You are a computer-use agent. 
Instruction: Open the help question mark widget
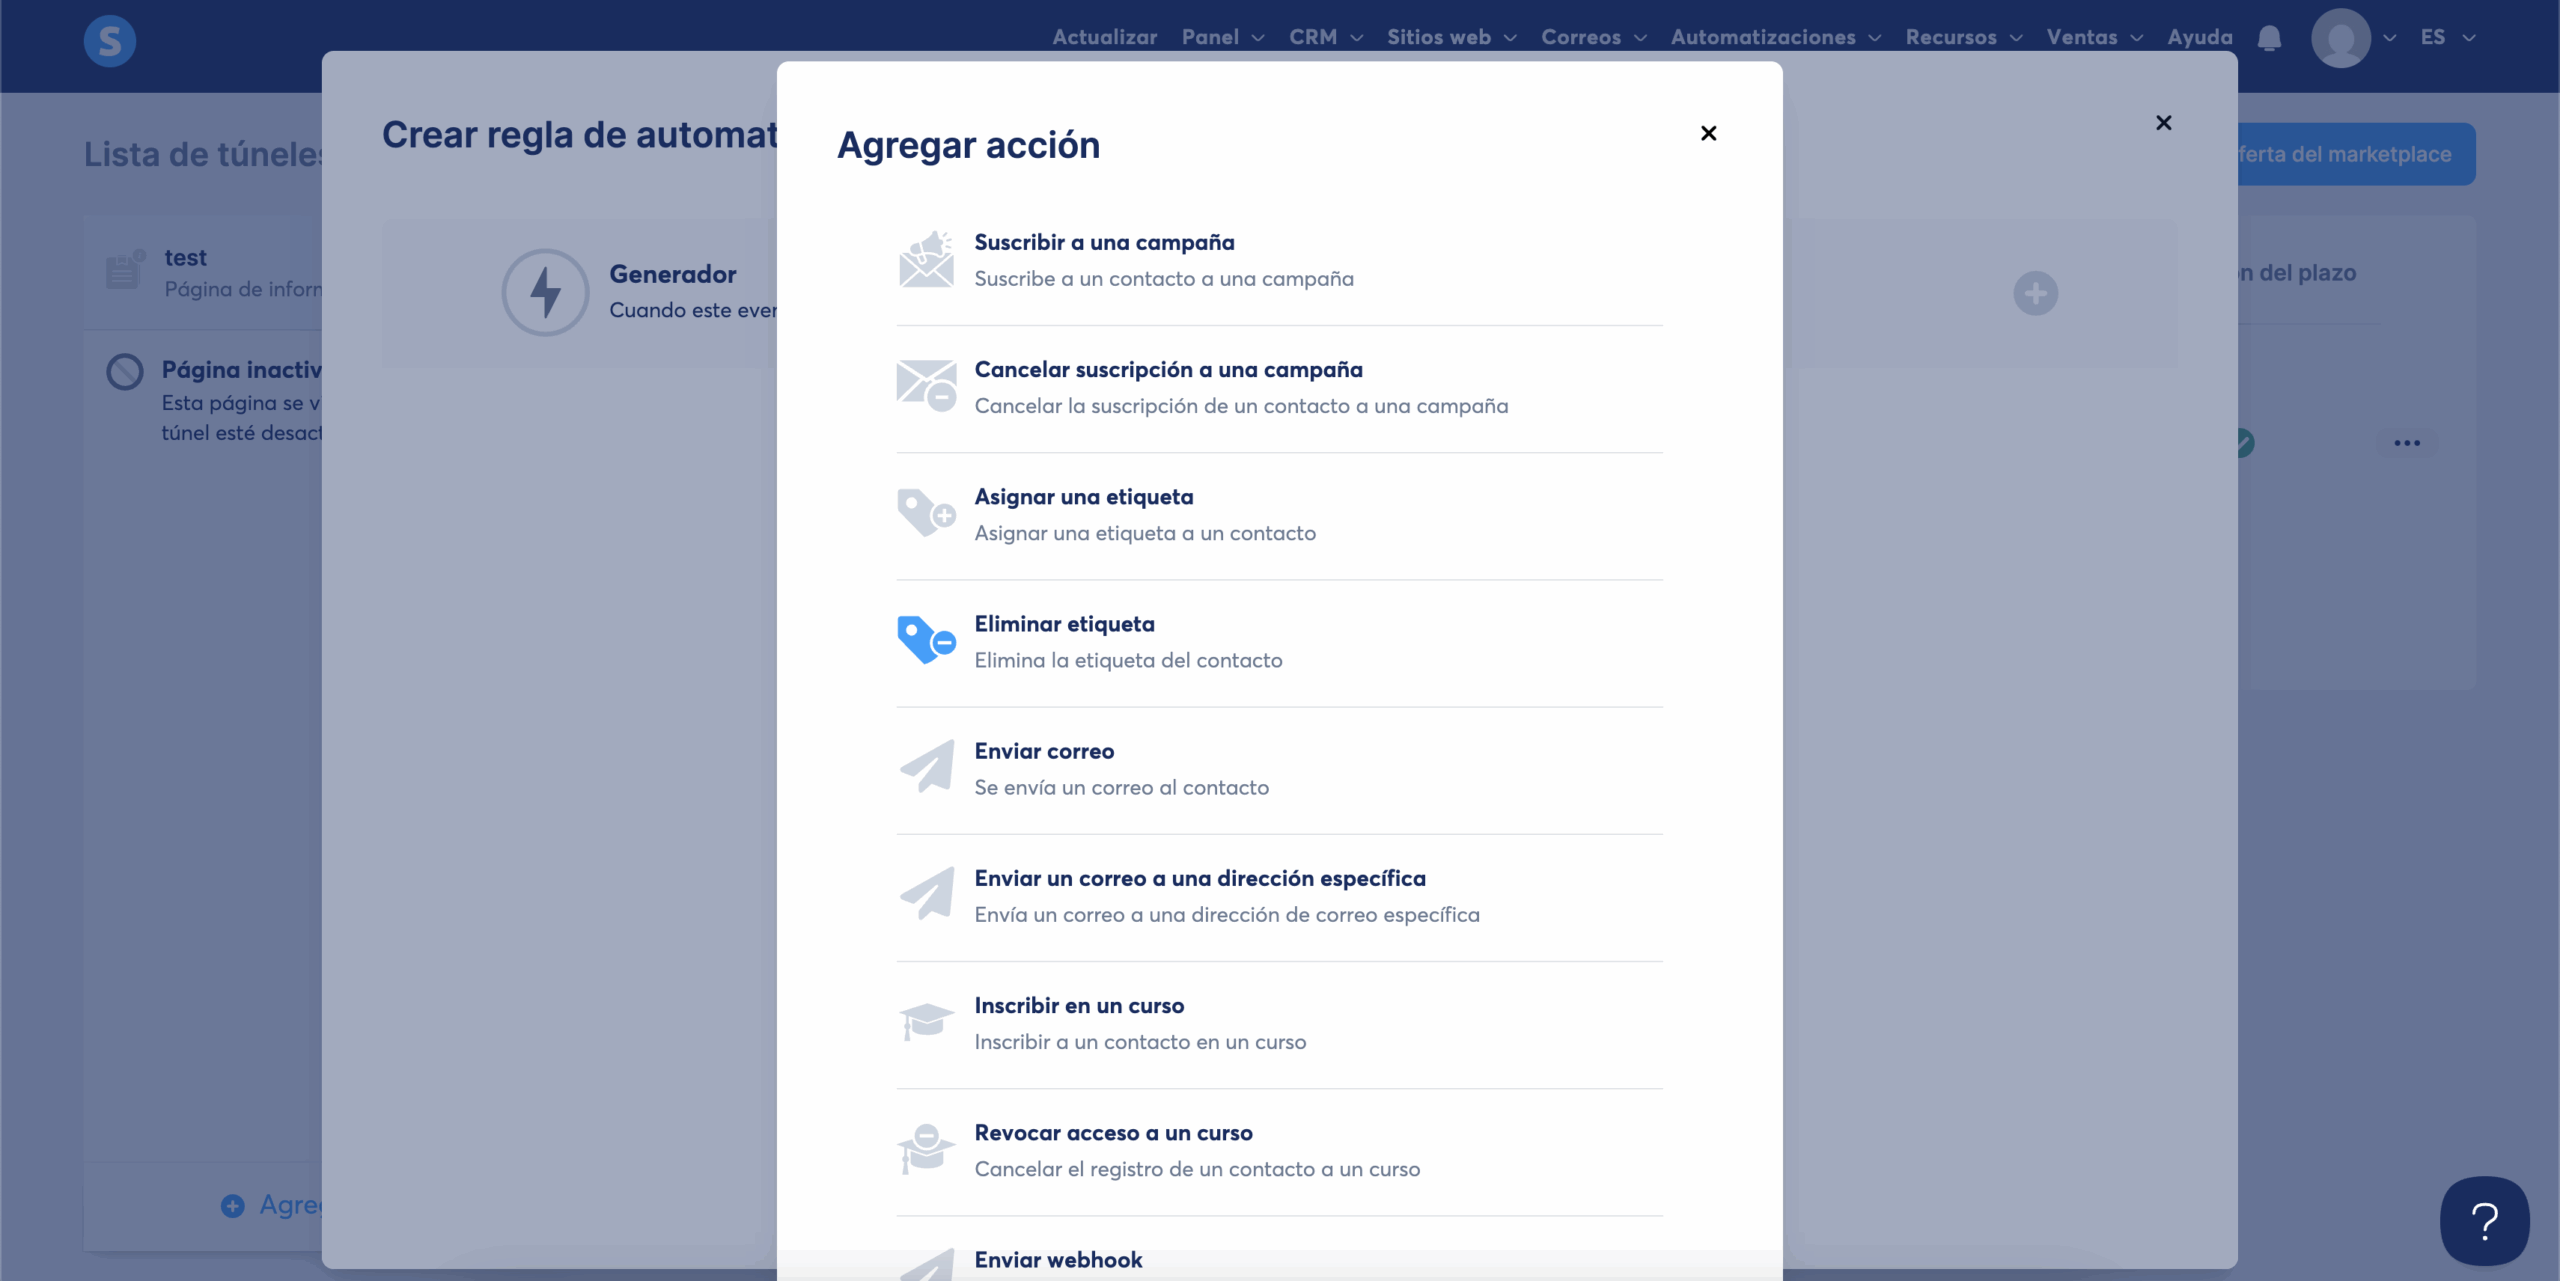[x=2484, y=1220]
